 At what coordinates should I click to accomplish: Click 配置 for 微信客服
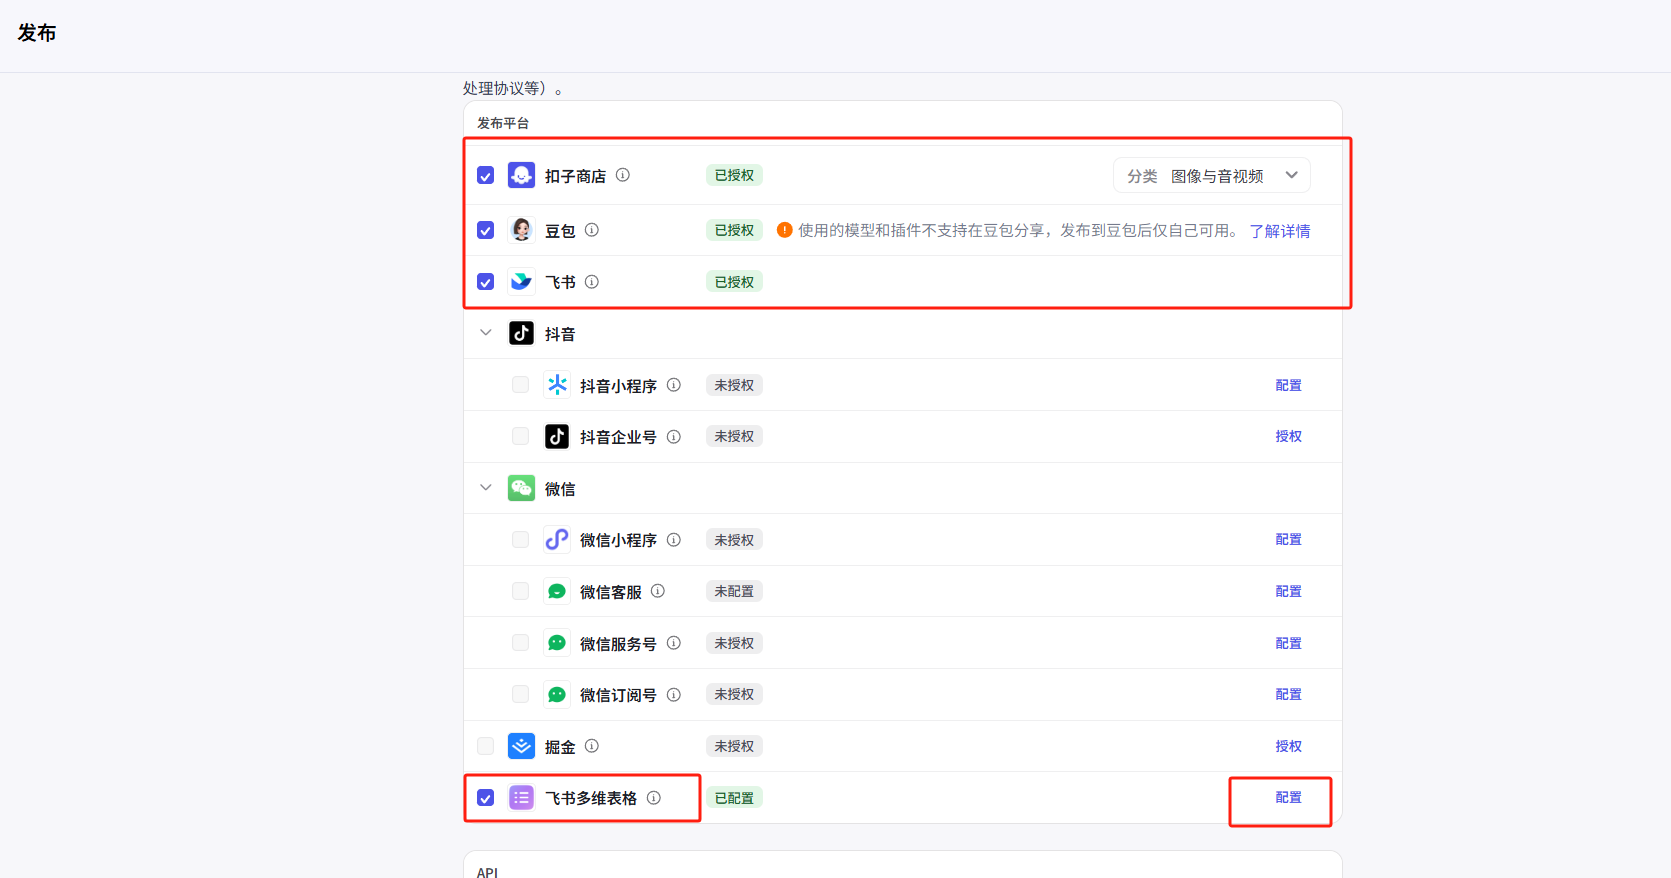click(x=1289, y=591)
